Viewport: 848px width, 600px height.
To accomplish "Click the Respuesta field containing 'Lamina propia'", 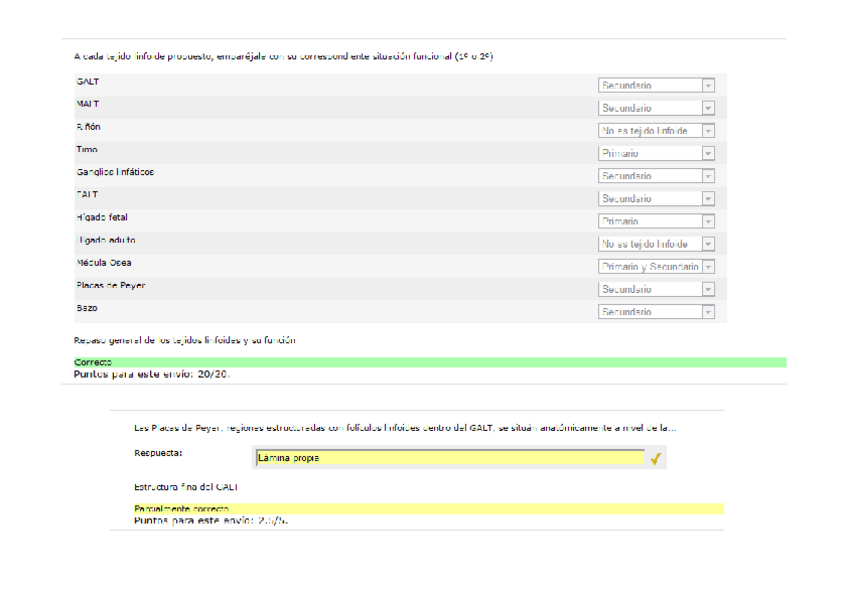I will (449, 458).
